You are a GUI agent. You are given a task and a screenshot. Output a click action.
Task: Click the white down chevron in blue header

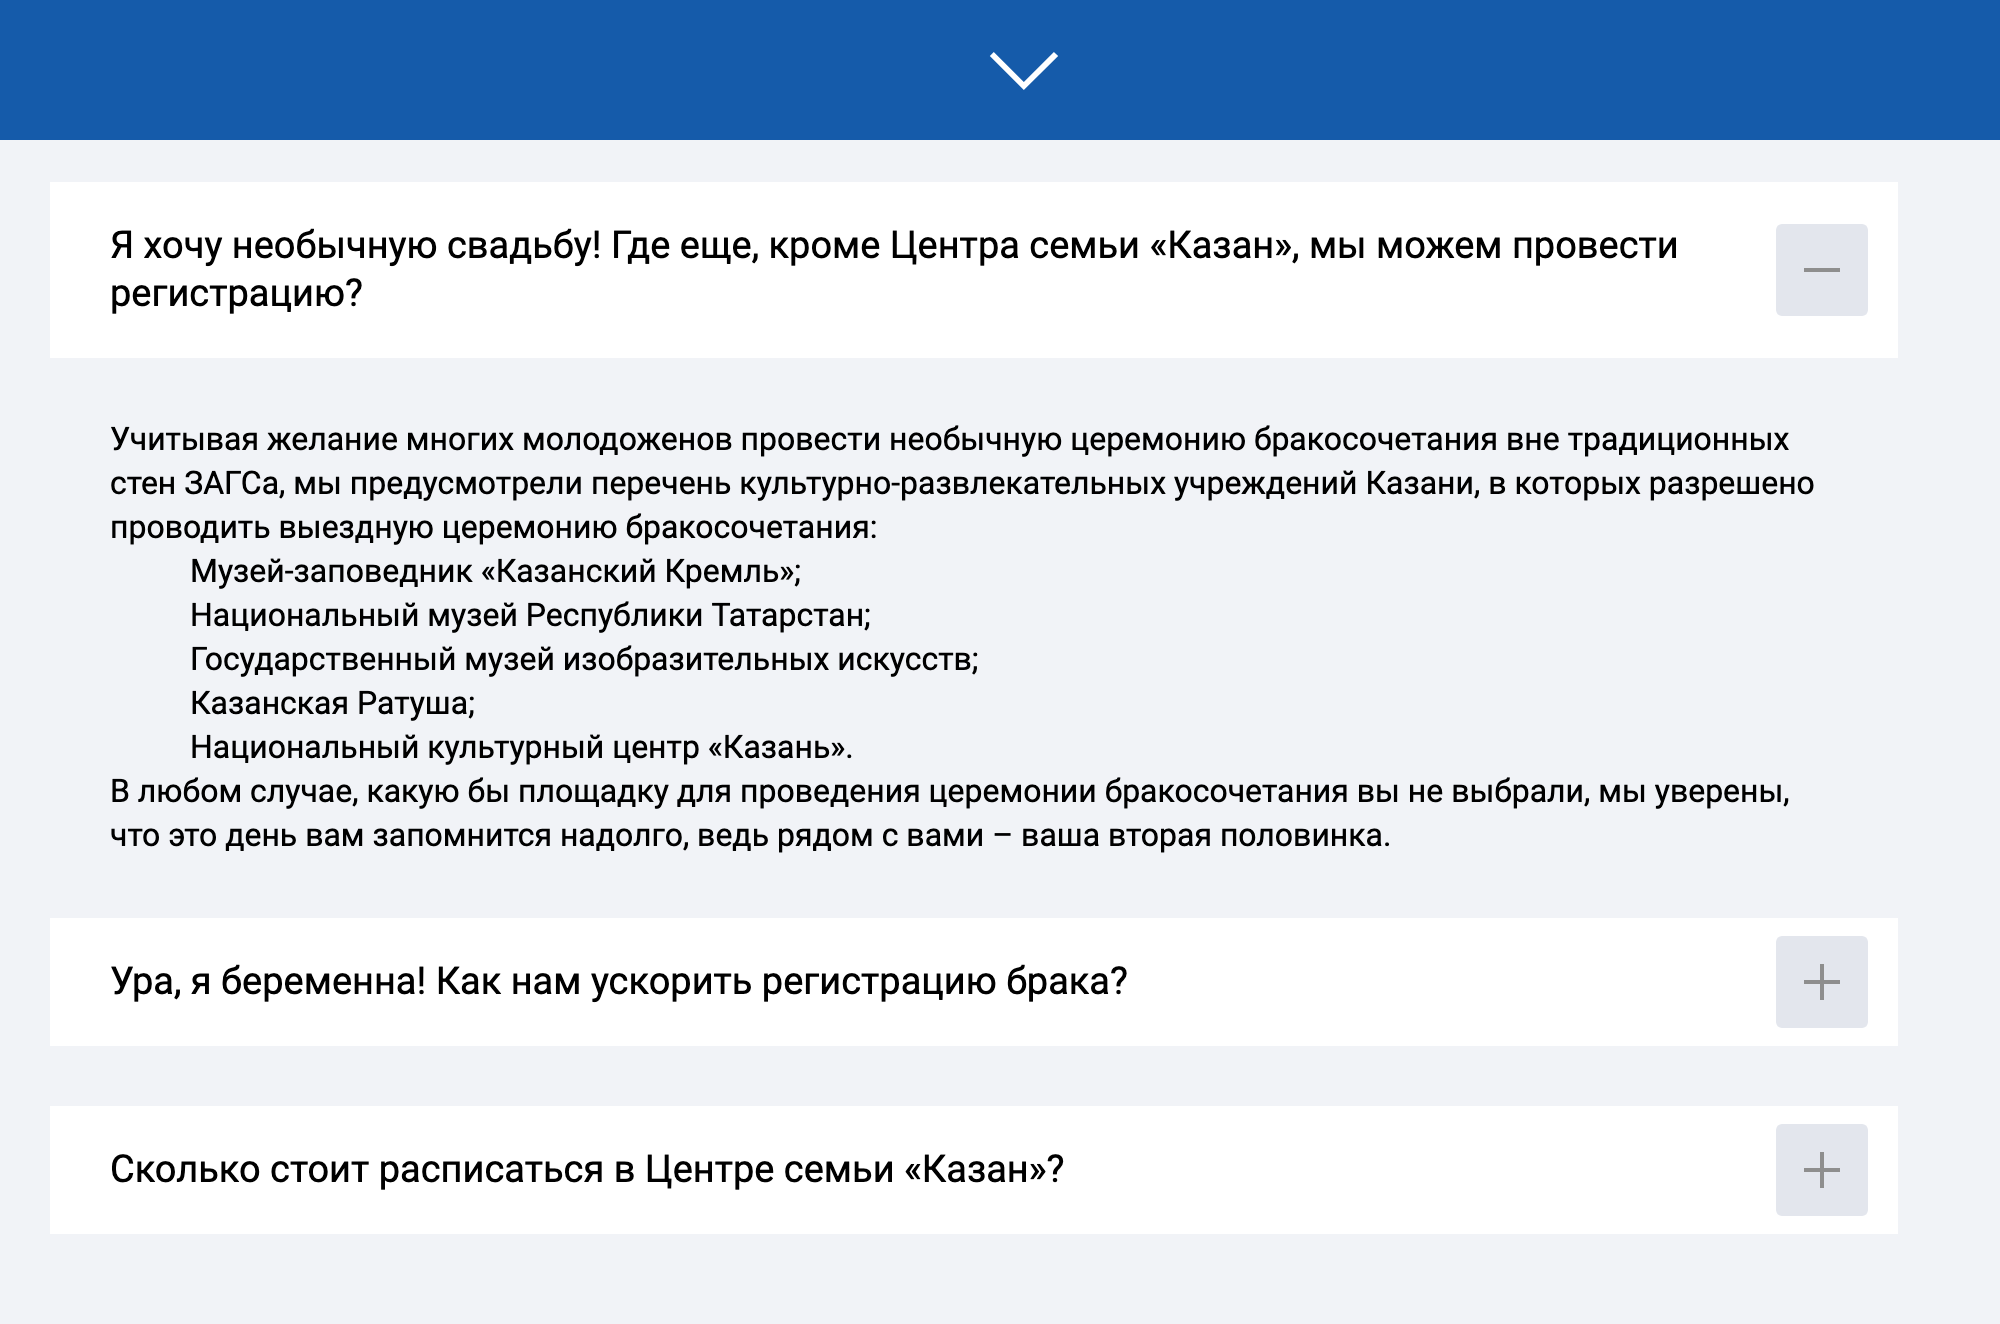coord(1023,70)
